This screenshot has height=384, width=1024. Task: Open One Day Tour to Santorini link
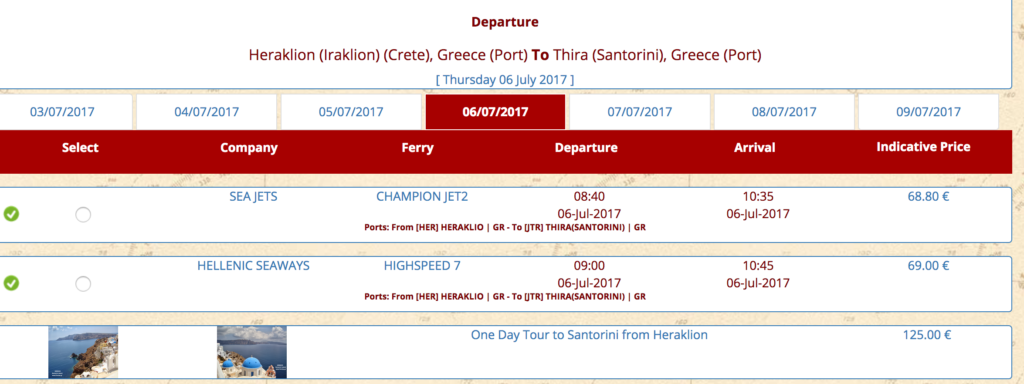(x=589, y=335)
